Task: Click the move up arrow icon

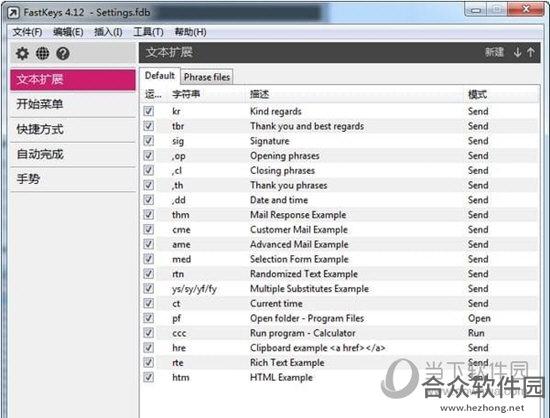Action: [531, 53]
